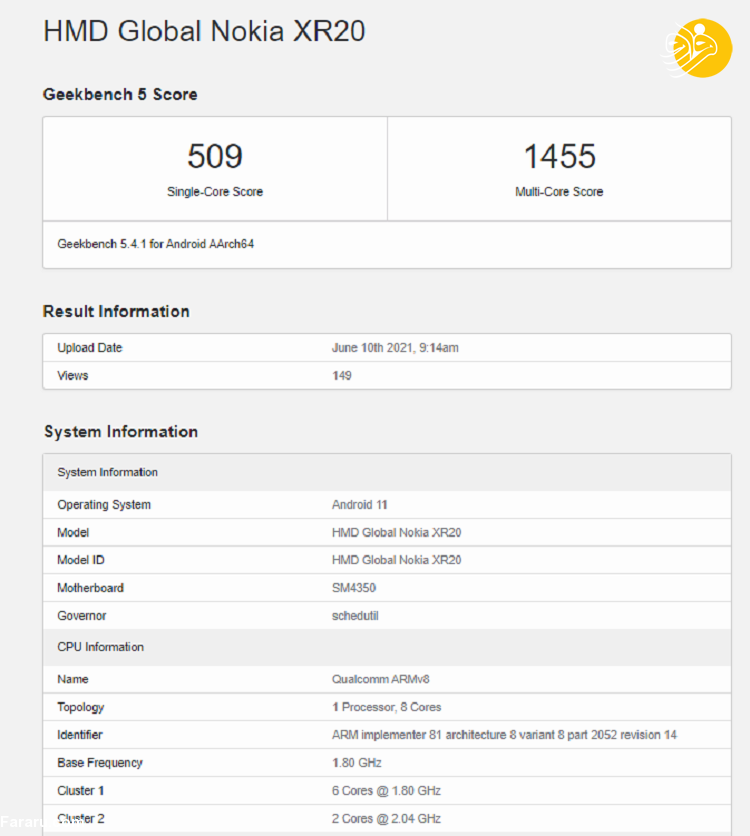Click the Upload Date label
Screen dimensions: 750x836
pyautogui.click(x=90, y=348)
